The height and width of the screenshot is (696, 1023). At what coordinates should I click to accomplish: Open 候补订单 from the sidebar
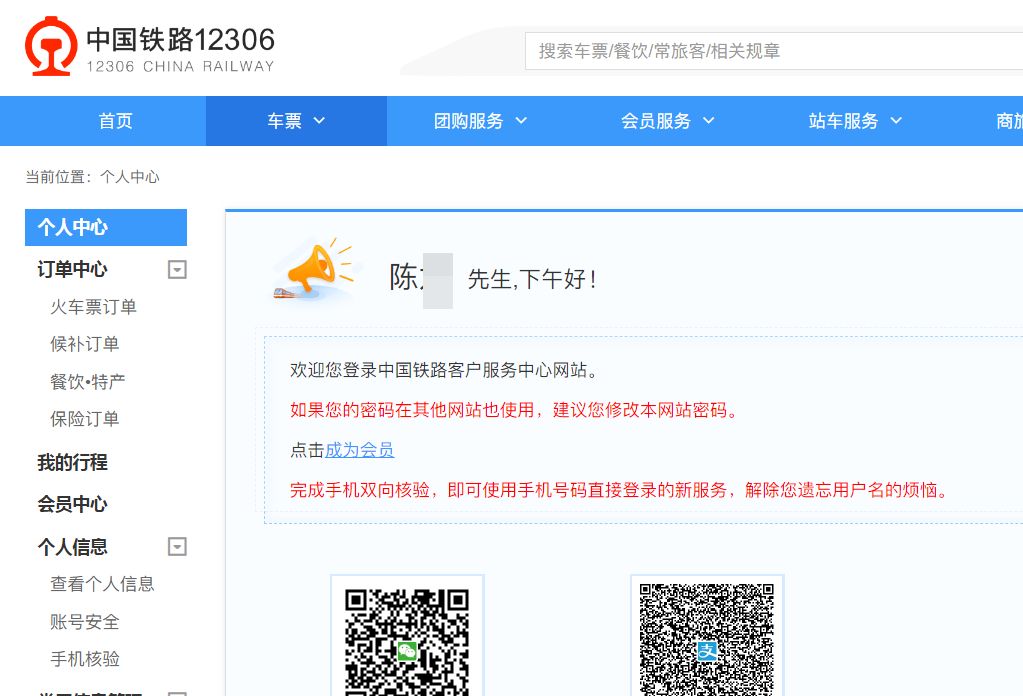pyautogui.click(x=85, y=344)
